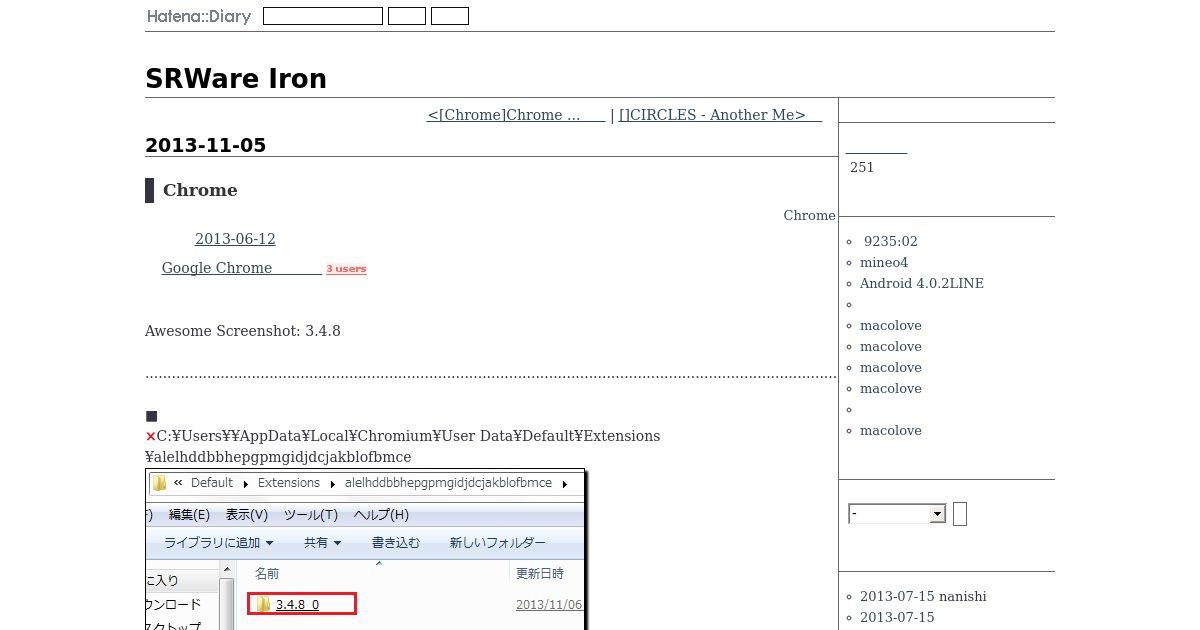This screenshot has height=630, width=1200.
Task: Click 新しいフォルダー in the Explorer toolbar
Action: point(498,543)
